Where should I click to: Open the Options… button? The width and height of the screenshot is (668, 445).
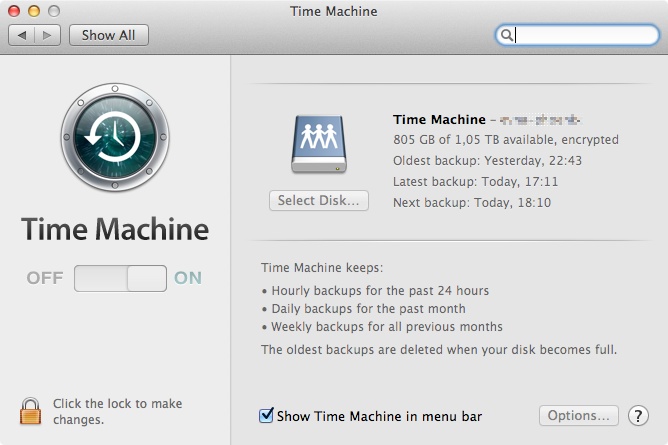pyautogui.click(x=579, y=416)
